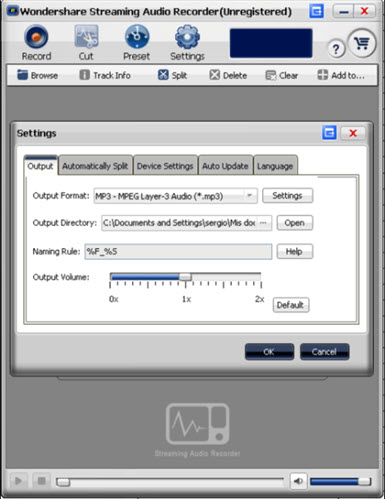Image resolution: width=385 pixels, height=500 pixels.
Task: Click the Output Volume slider handle
Action: [x=185, y=277]
